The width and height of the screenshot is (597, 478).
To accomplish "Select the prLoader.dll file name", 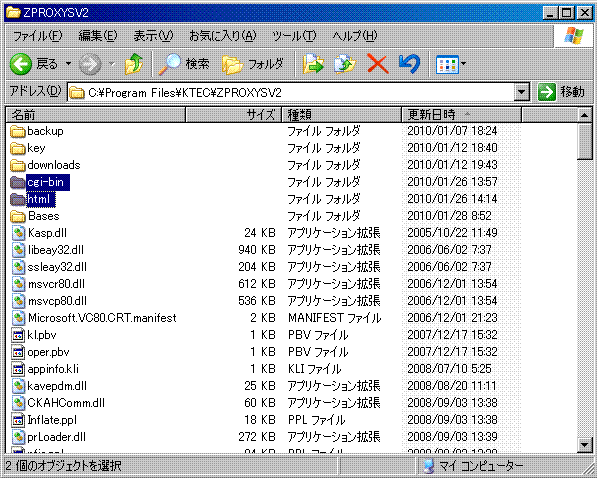I will [x=56, y=437].
